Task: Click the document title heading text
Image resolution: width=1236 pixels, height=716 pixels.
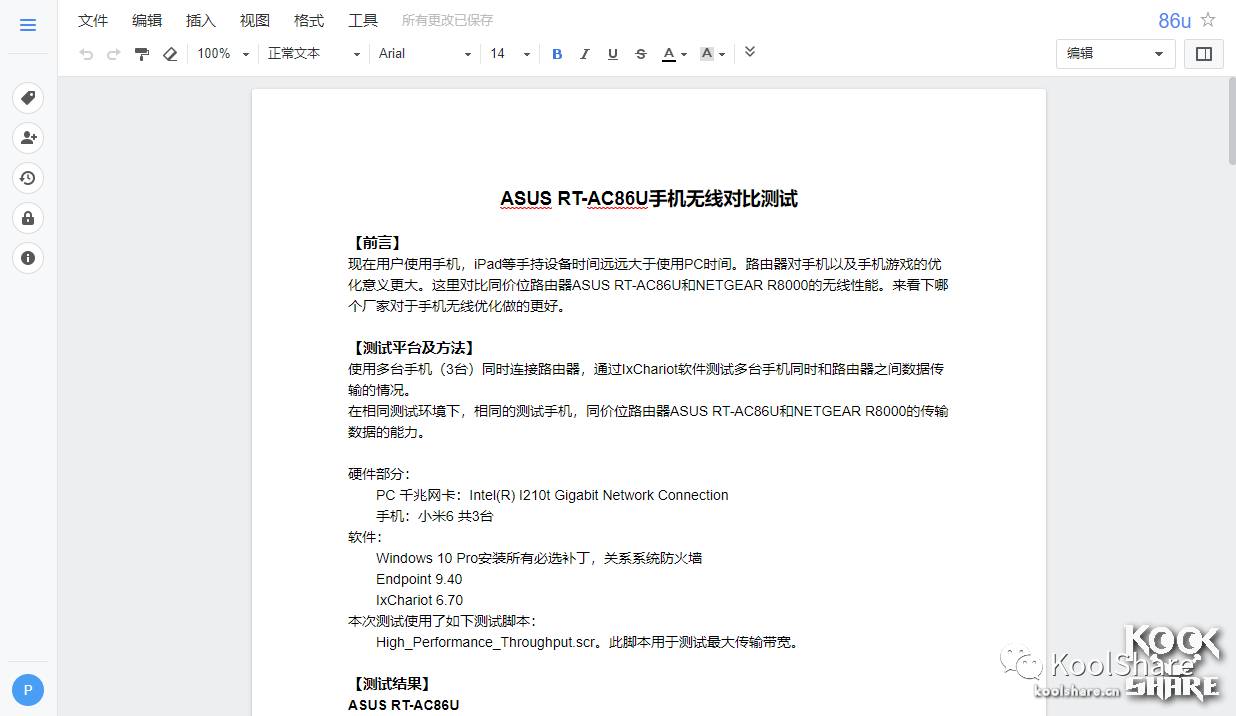Action: click(x=649, y=199)
